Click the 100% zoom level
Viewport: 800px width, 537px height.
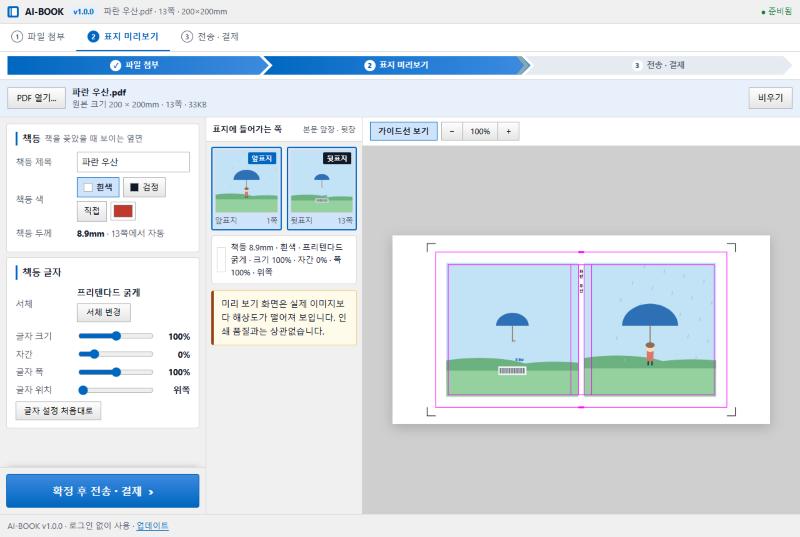(x=480, y=132)
